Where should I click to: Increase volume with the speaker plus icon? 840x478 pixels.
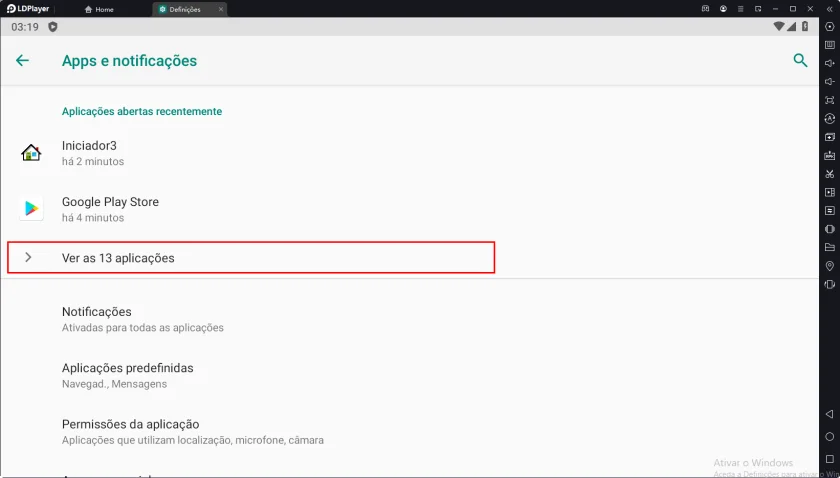830,64
